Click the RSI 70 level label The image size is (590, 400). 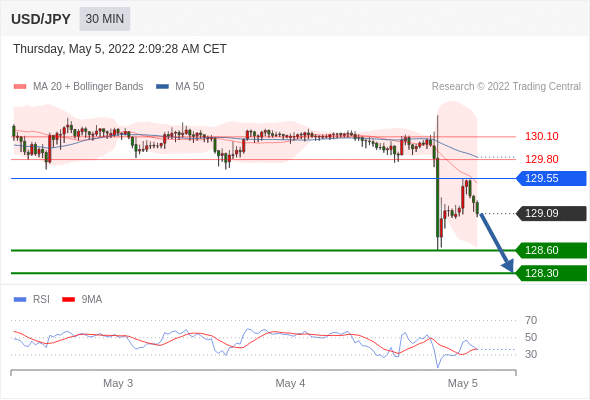pyautogui.click(x=531, y=320)
